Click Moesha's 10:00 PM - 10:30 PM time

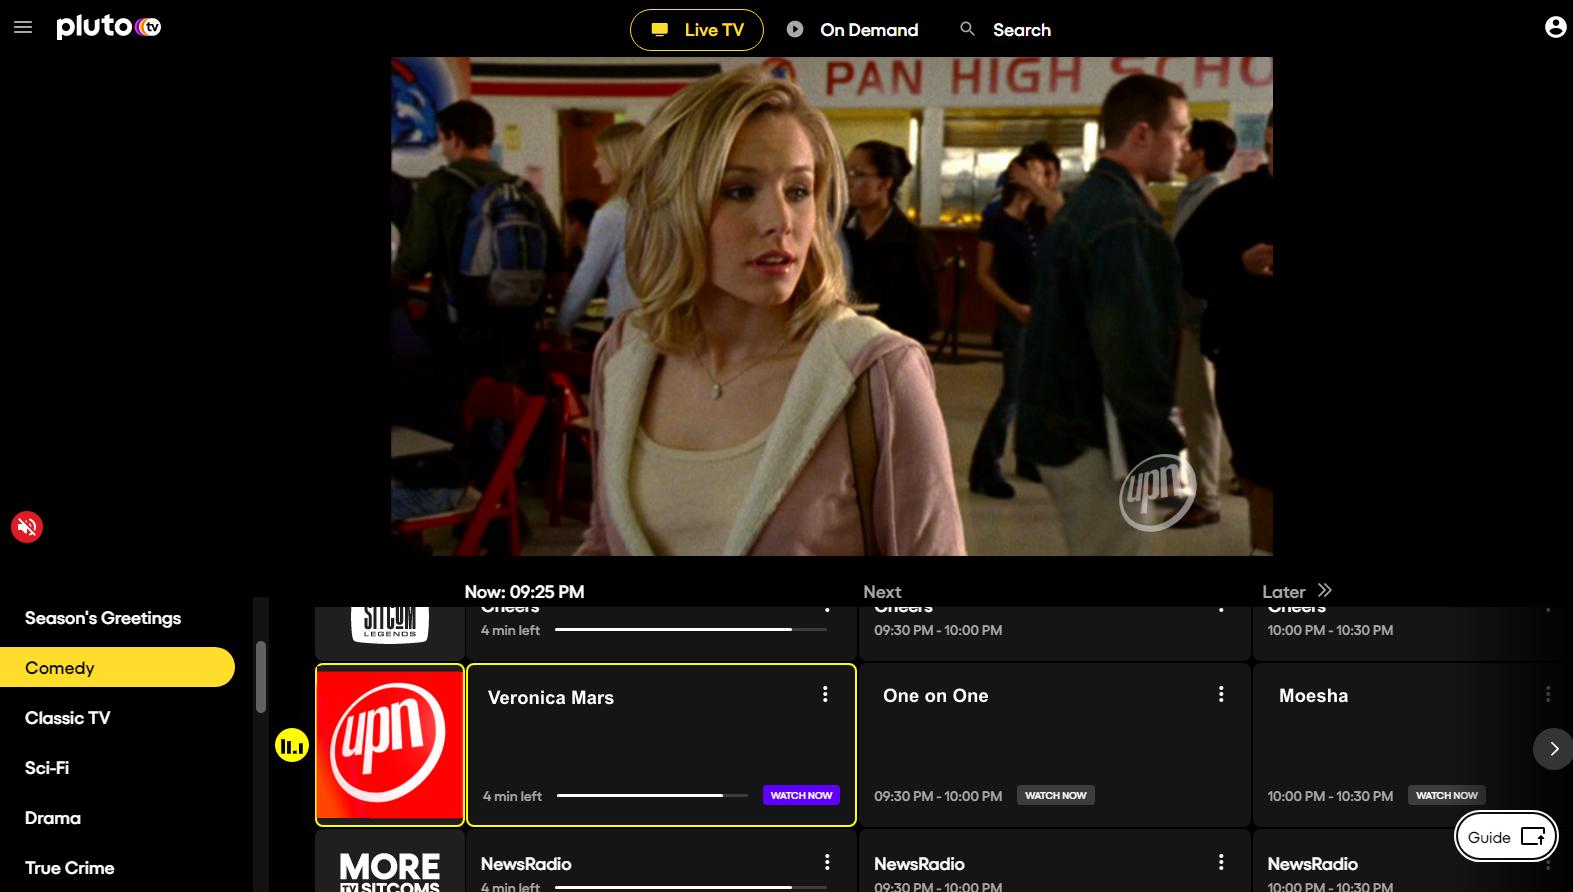coord(1330,796)
